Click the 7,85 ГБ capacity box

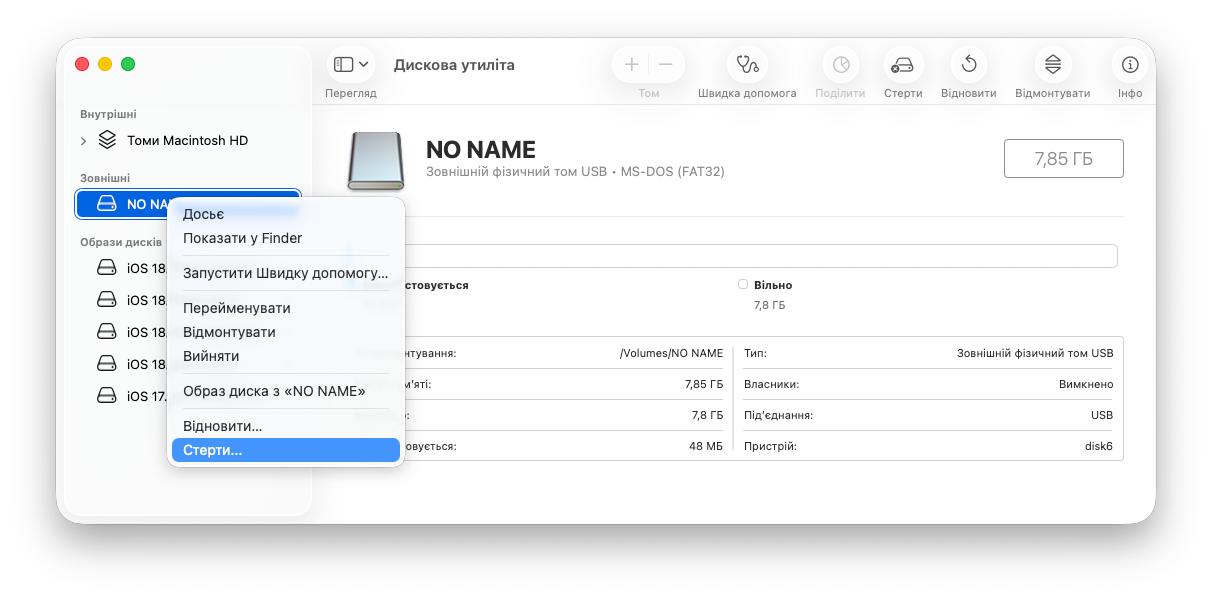click(x=1064, y=159)
